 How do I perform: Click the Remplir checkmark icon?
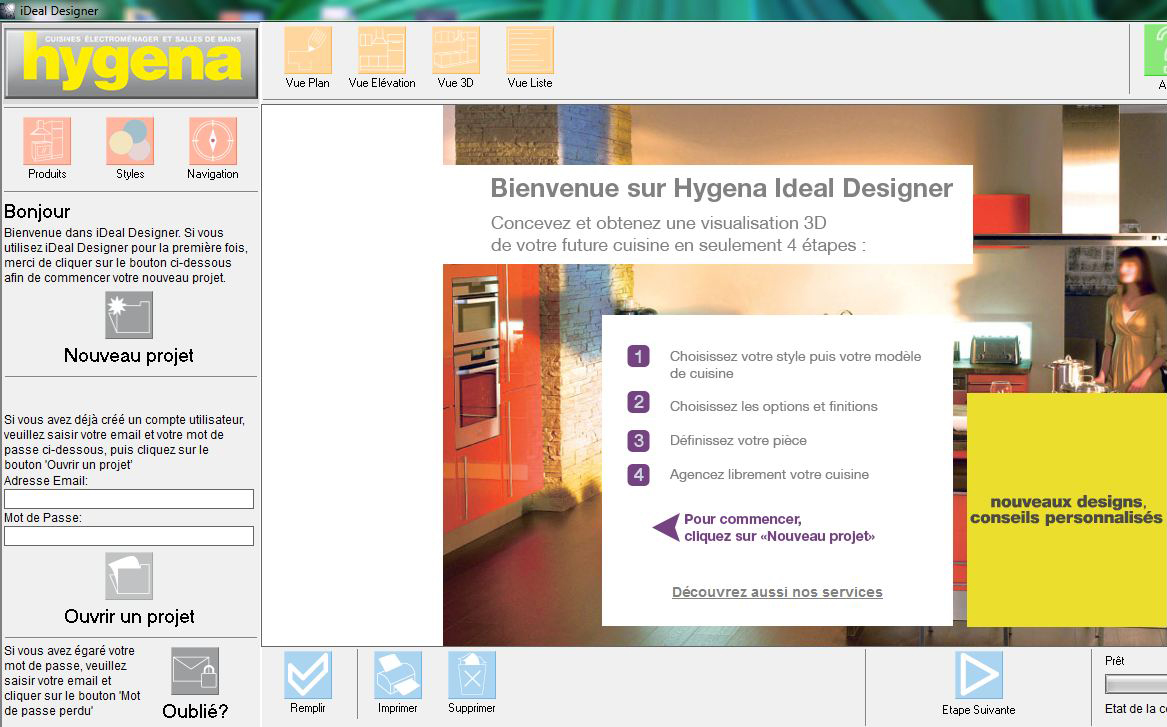click(307, 676)
